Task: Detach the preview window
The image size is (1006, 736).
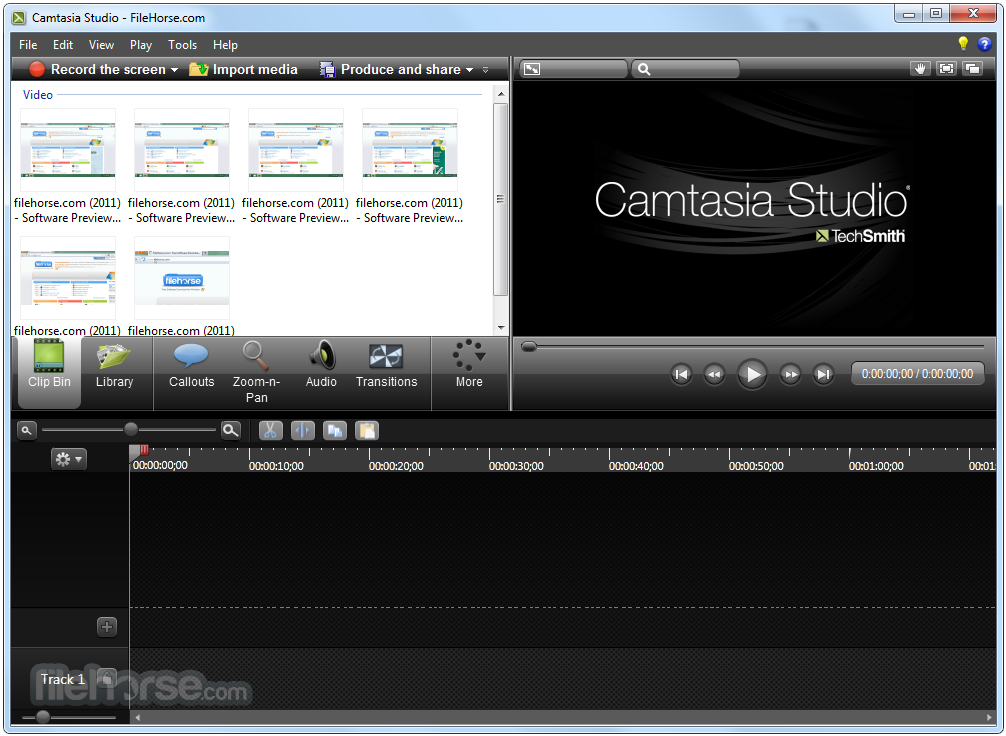Action: (x=973, y=69)
